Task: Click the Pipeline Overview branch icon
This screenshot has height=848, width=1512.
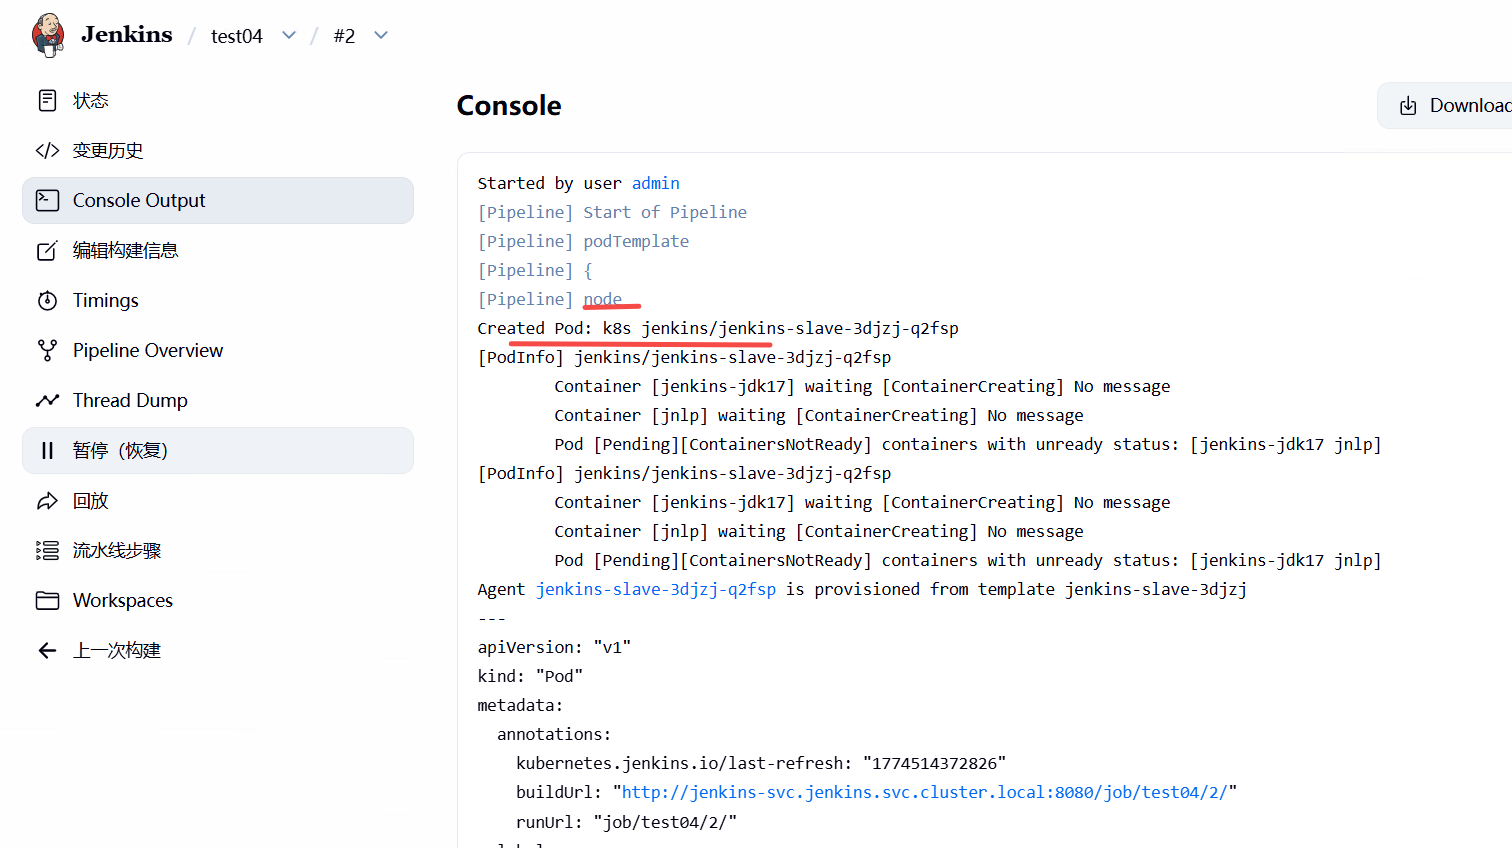Action: click(x=47, y=350)
